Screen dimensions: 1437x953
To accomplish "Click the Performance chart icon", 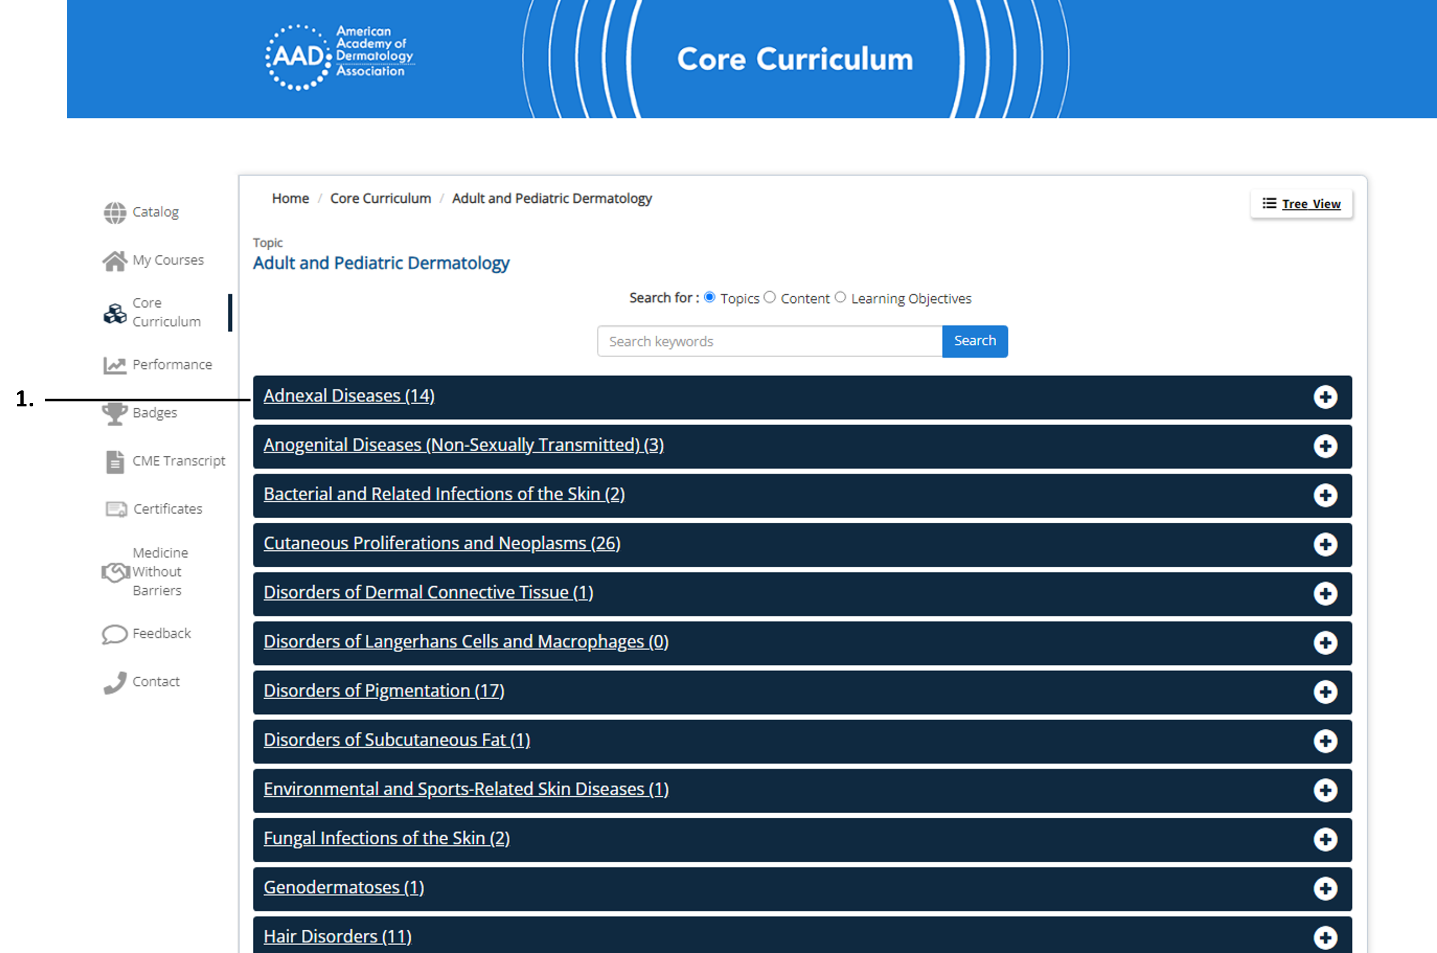I will tap(115, 365).
